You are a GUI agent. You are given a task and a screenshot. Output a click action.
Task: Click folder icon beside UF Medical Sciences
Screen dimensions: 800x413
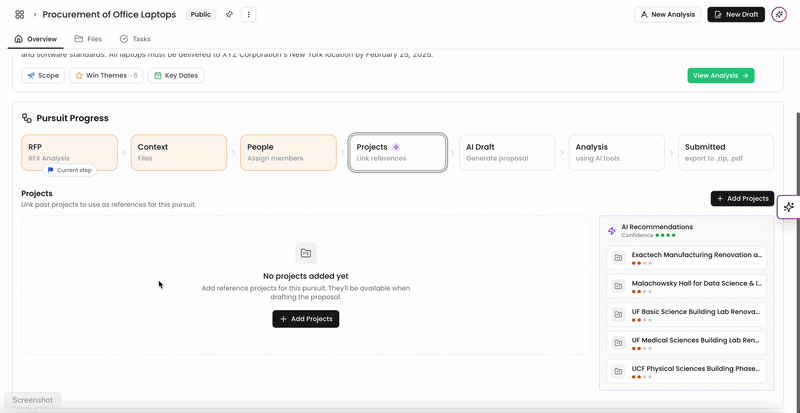coord(618,343)
